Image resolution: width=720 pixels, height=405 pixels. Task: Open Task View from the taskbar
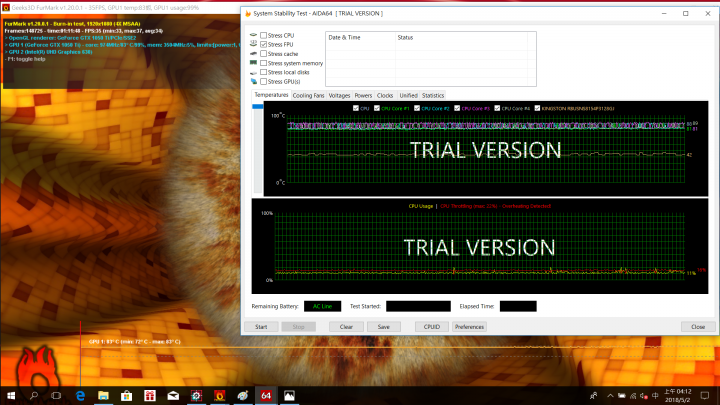pyautogui.click(x=56, y=395)
